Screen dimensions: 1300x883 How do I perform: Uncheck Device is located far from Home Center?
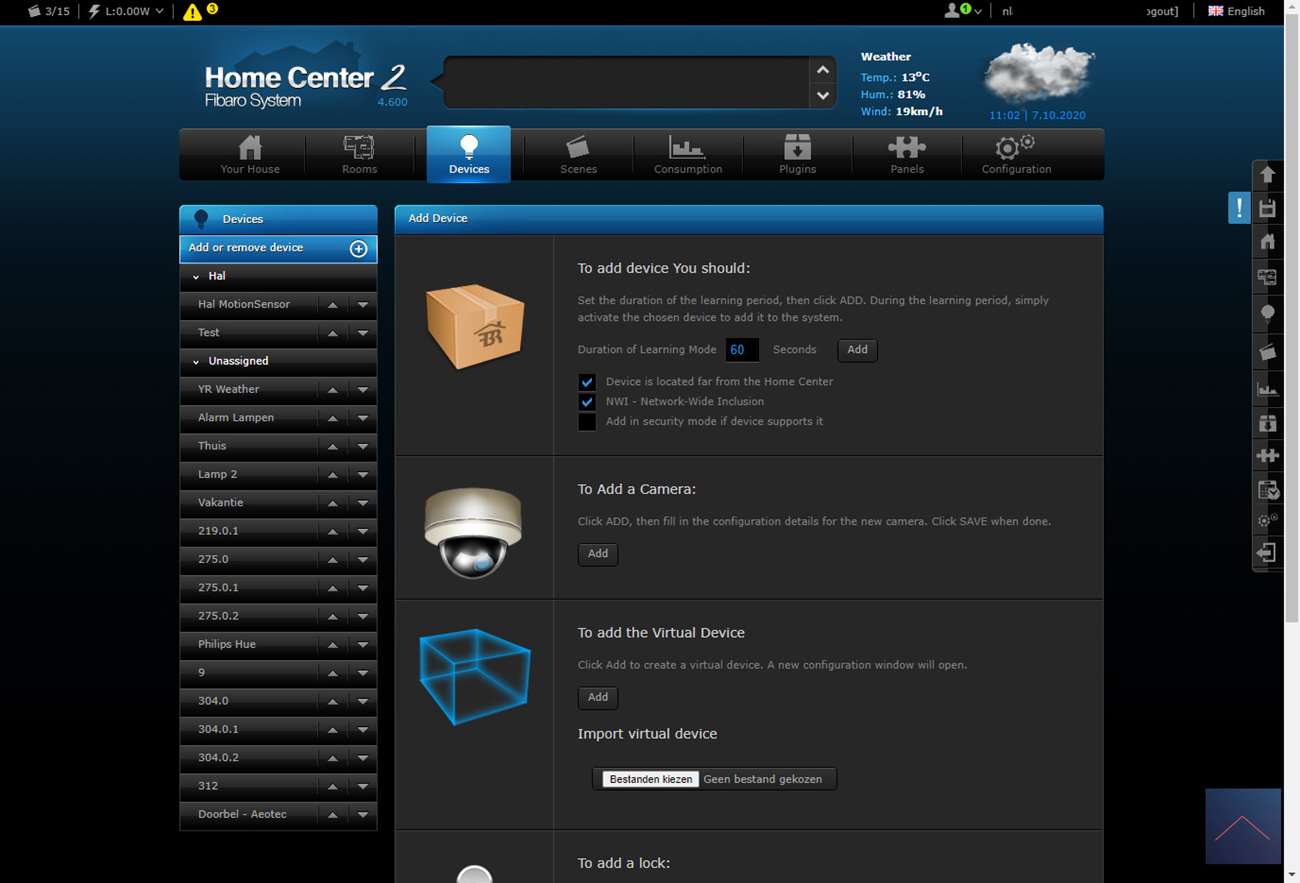pyautogui.click(x=587, y=382)
